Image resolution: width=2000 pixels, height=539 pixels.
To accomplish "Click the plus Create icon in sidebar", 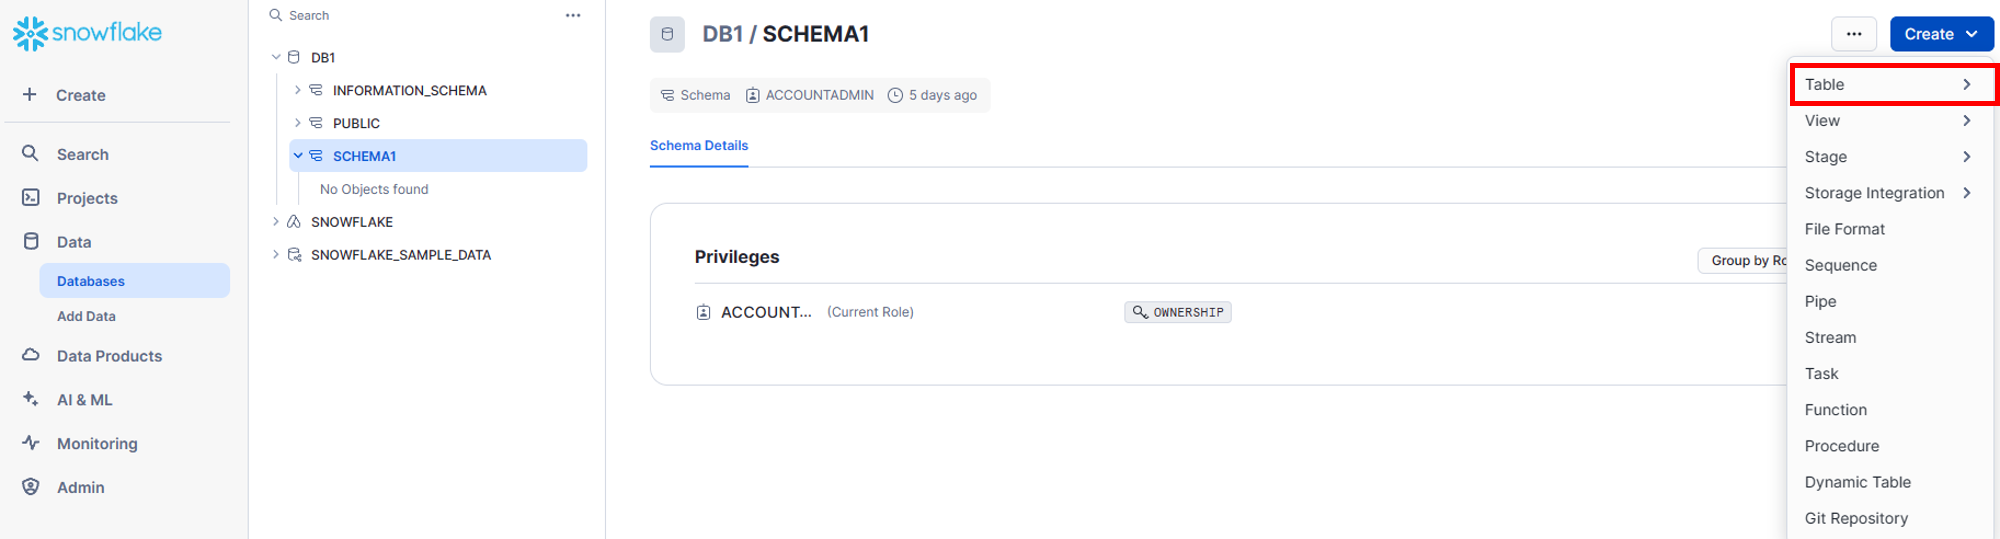I will (x=30, y=94).
